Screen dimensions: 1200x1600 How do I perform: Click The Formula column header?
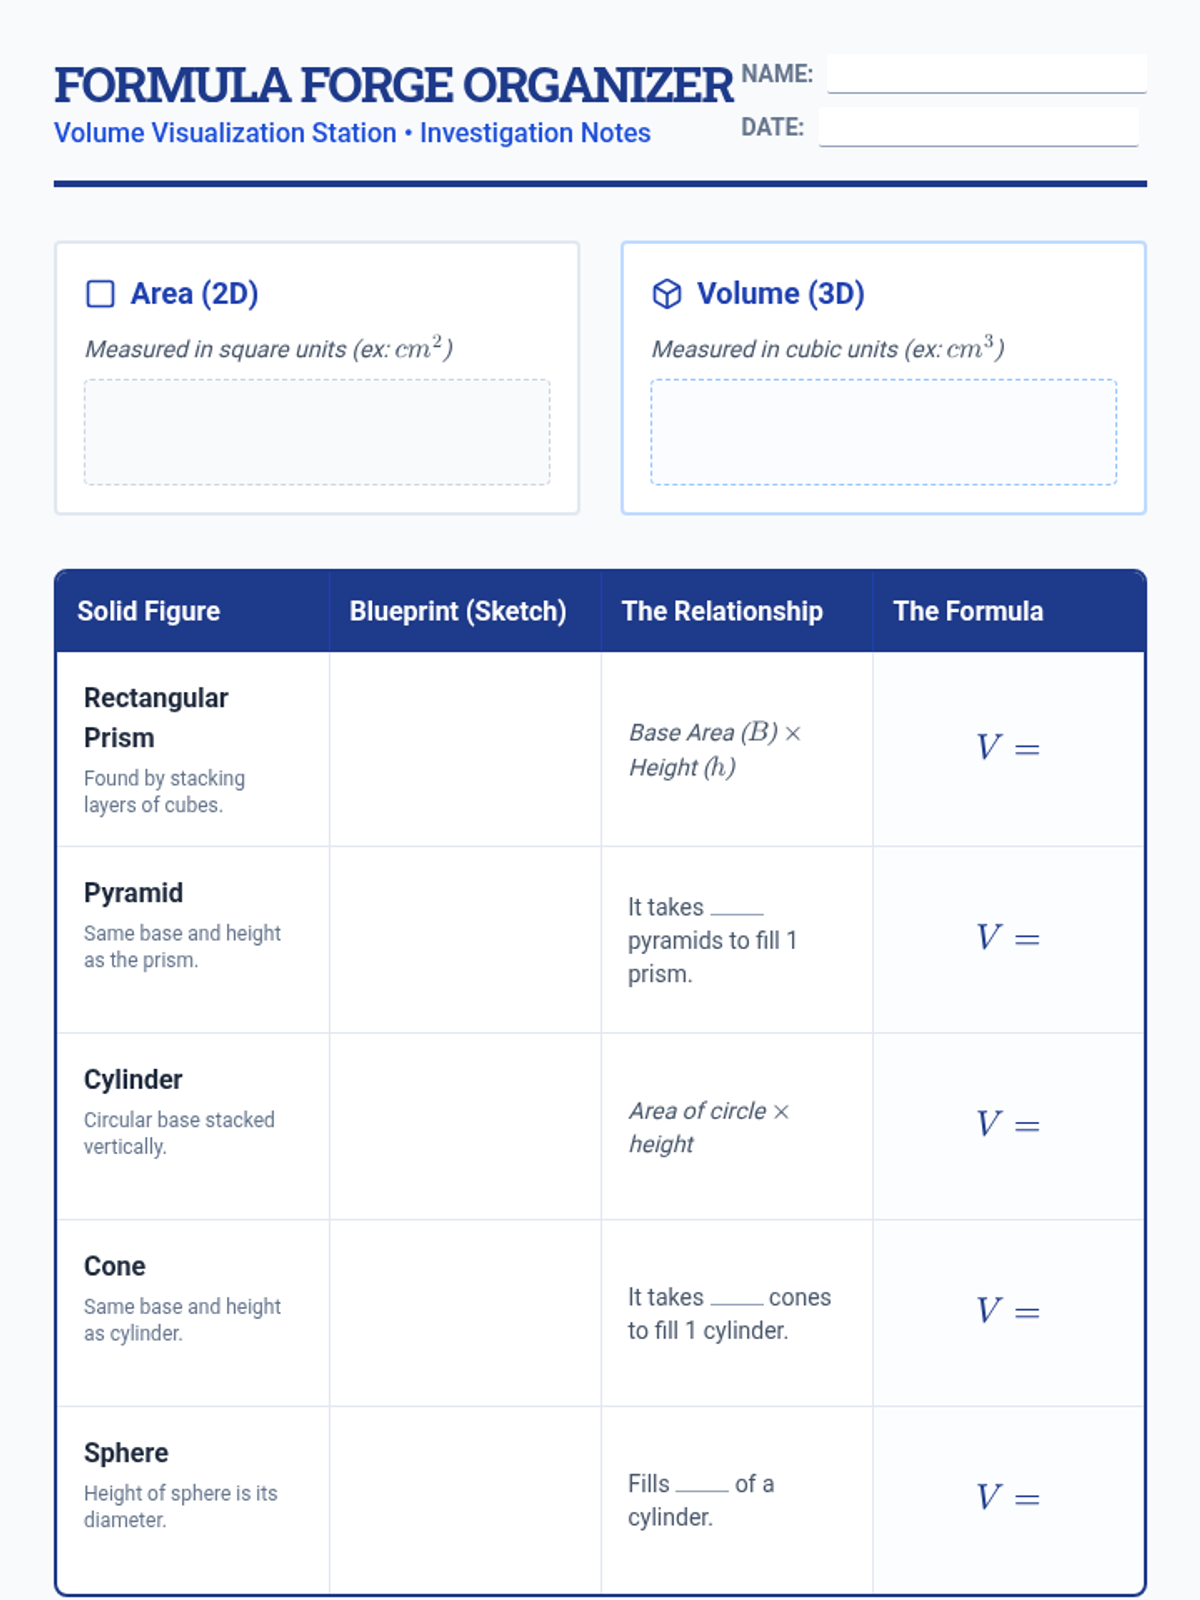pyautogui.click(x=968, y=611)
